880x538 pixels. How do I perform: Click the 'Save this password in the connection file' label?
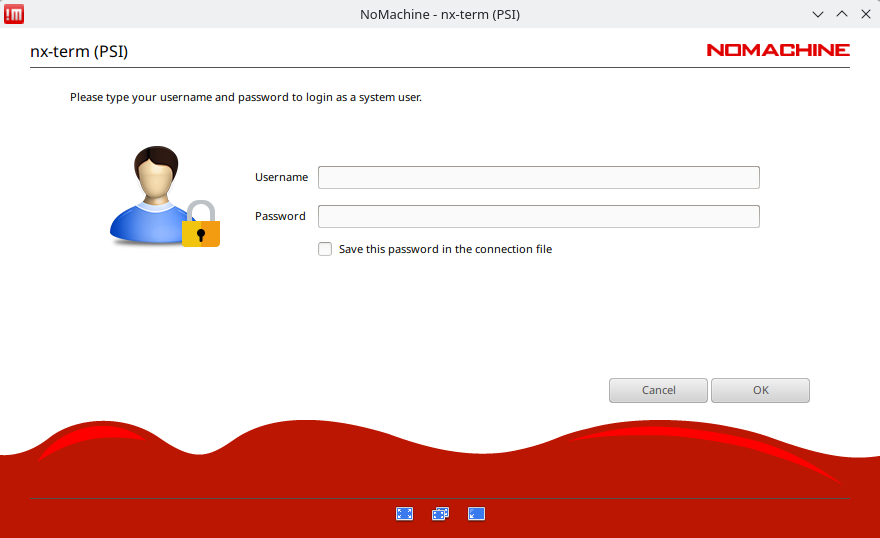(x=446, y=249)
